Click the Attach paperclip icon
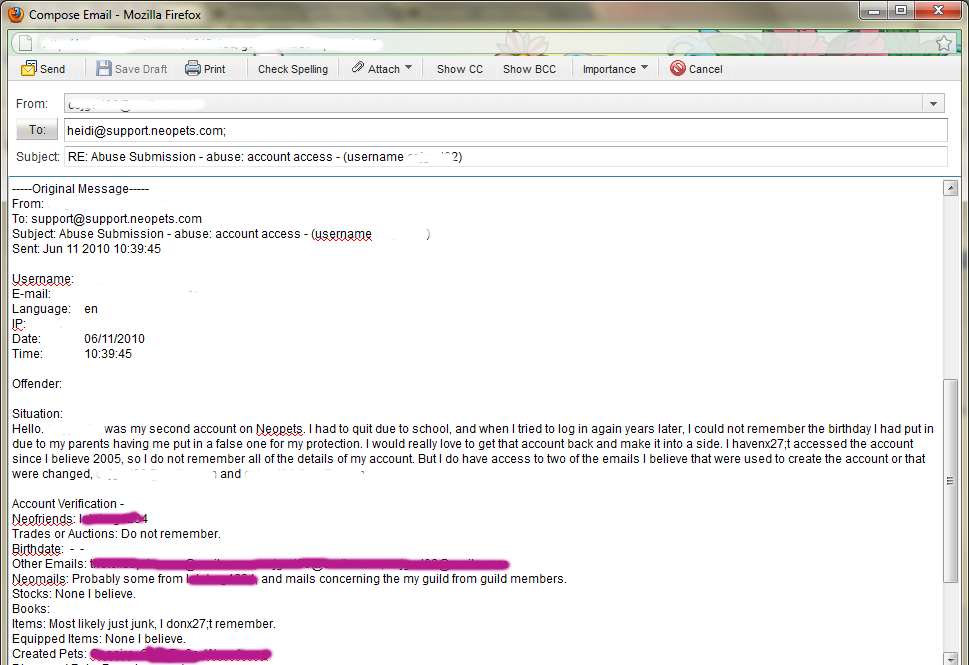This screenshot has height=665, width=969. pyautogui.click(x=358, y=67)
